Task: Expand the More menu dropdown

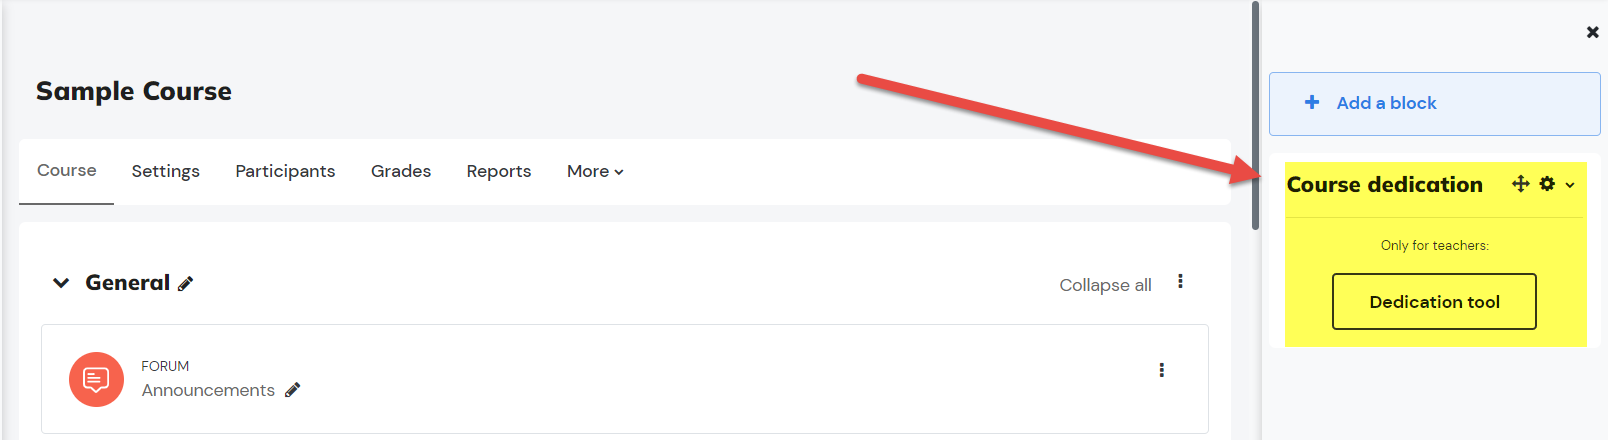Action: click(595, 171)
